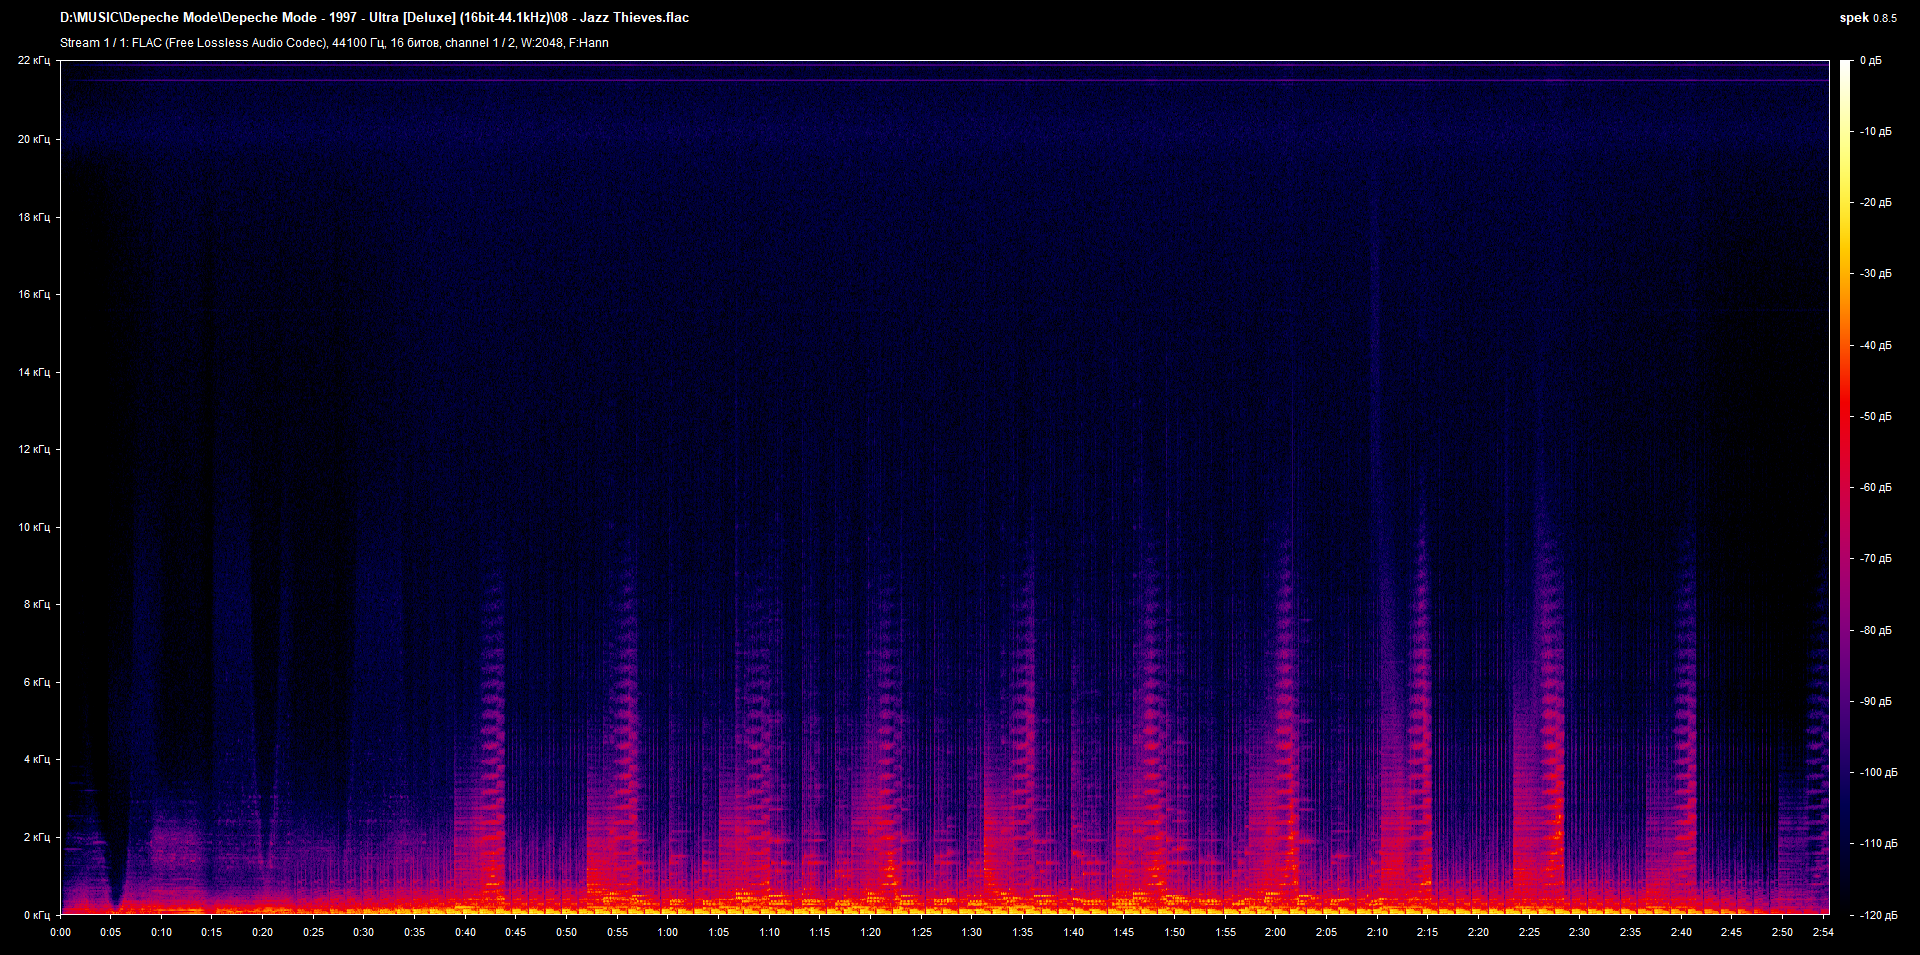Select the 4 кГц frequency label

click(x=37, y=760)
